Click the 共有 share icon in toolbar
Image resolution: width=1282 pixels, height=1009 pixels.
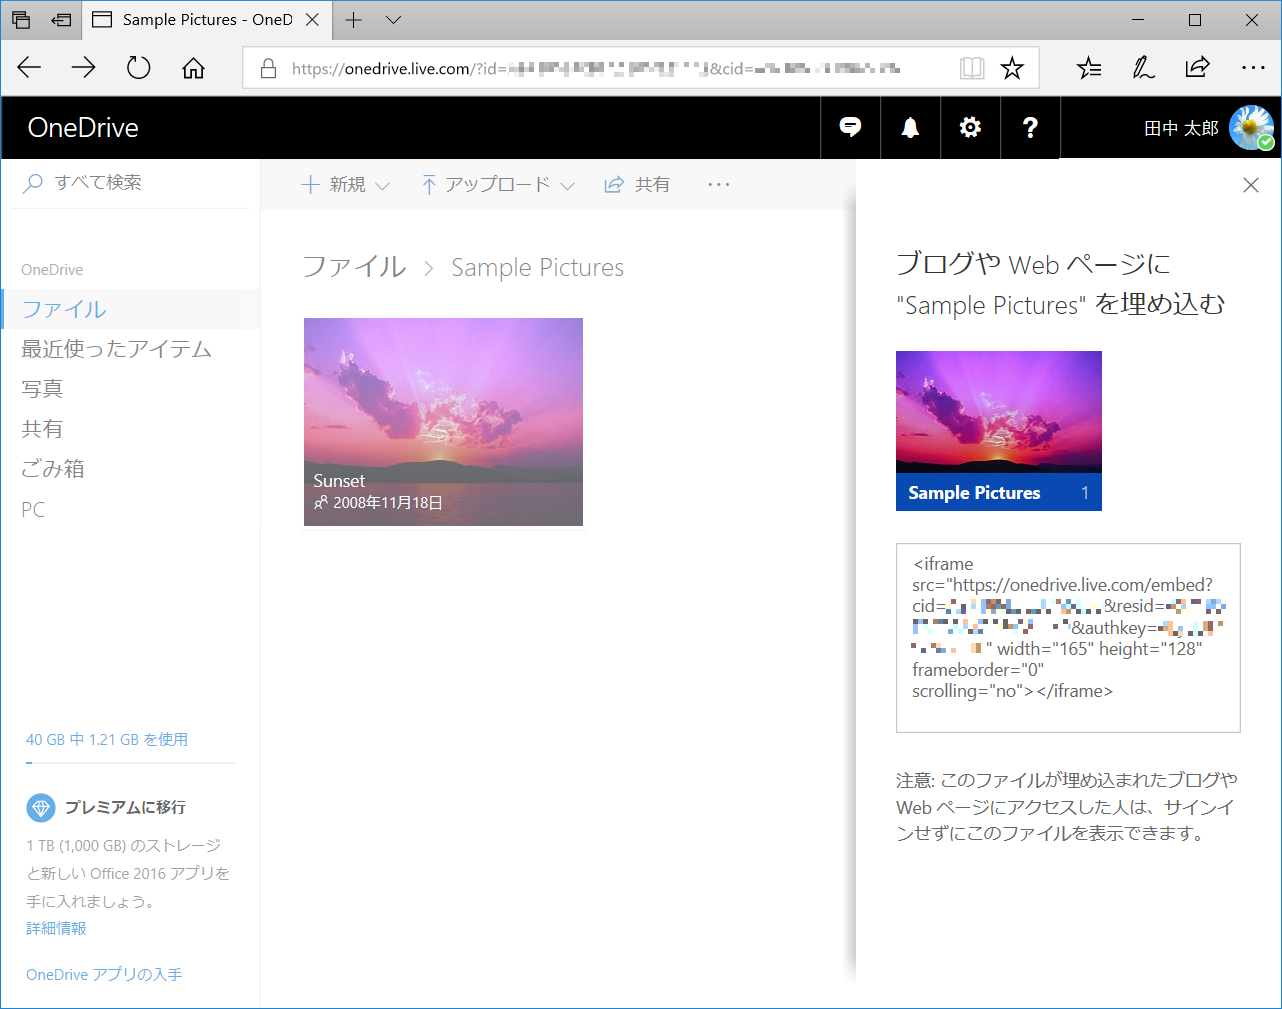[614, 184]
